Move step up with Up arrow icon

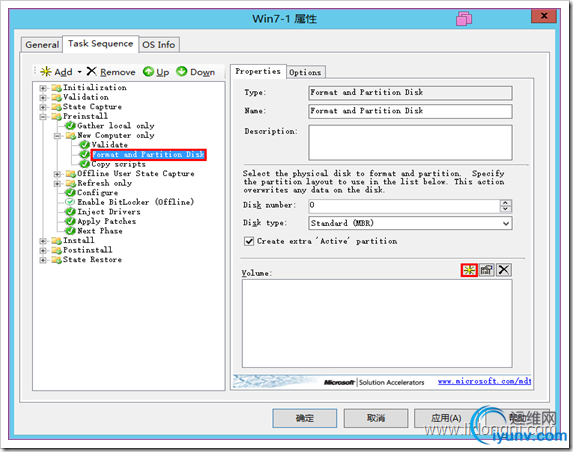(x=148, y=72)
